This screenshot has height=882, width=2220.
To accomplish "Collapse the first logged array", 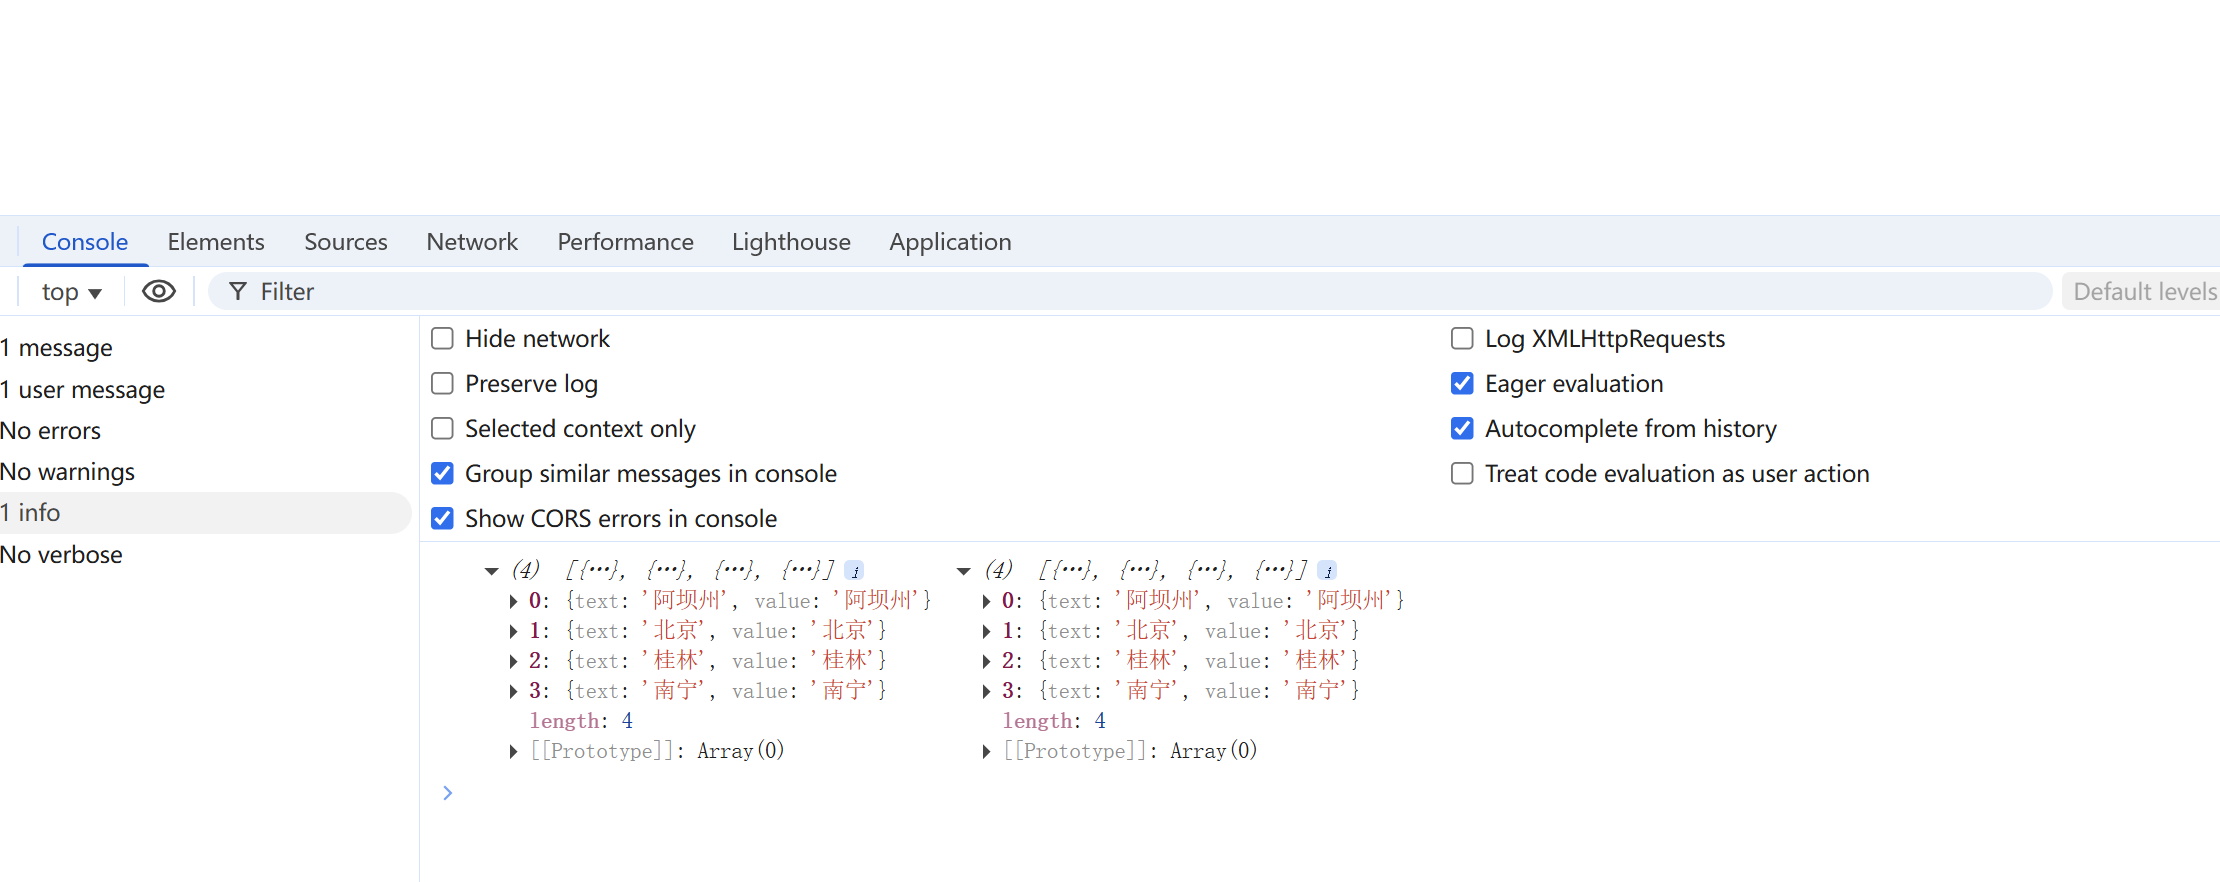I will pyautogui.click(x=491, y=571).
